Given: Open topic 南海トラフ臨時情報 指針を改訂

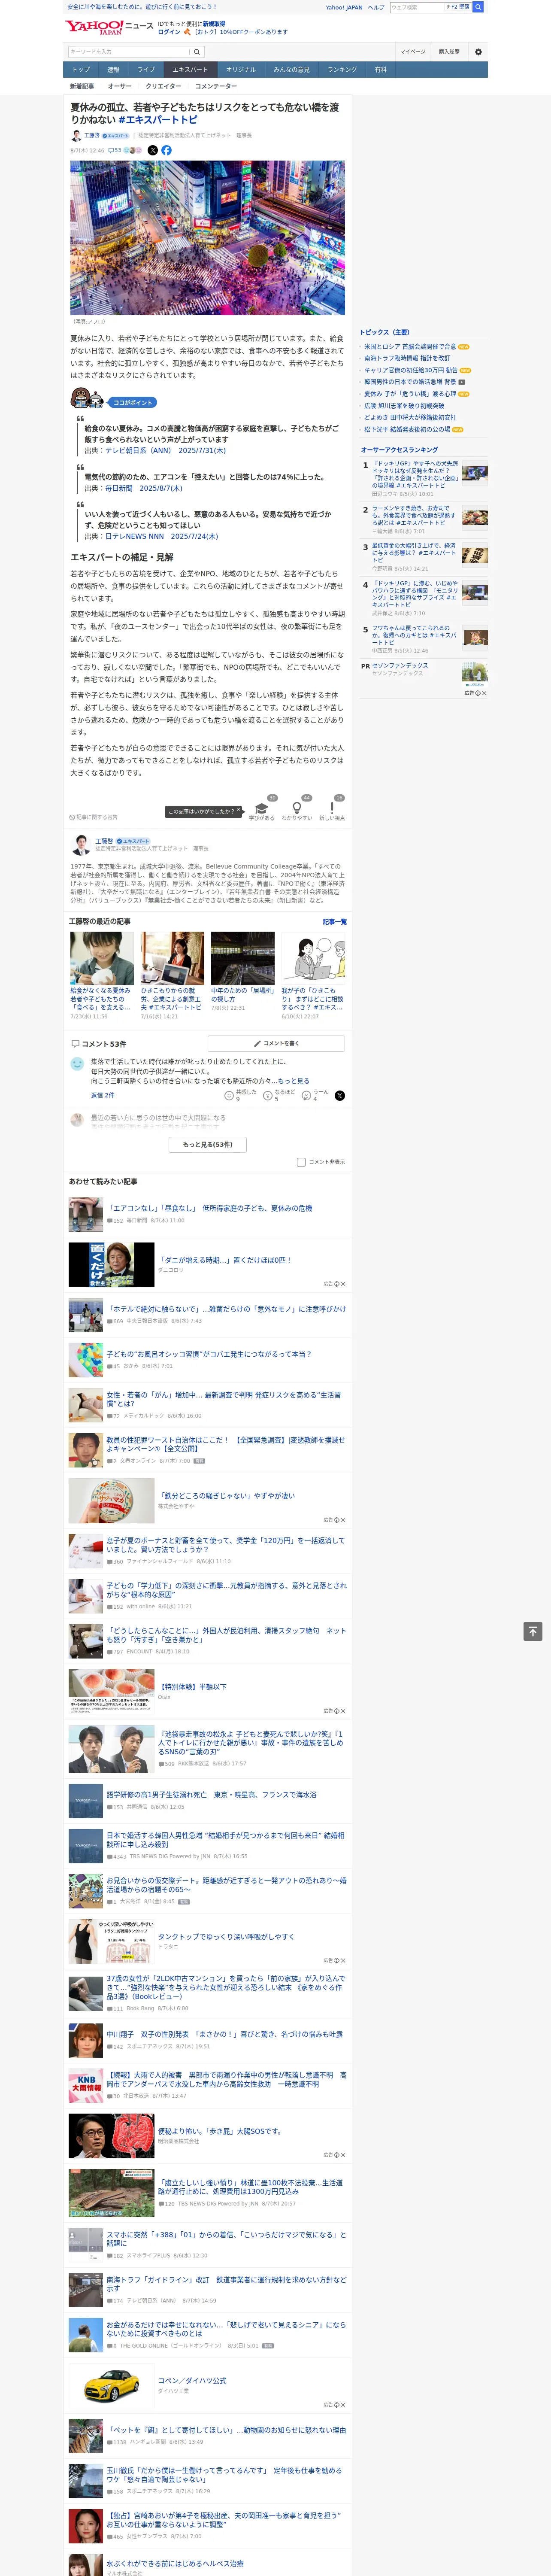Looking at the screenshot, I should pyautogui.click(x=407, y=358).
